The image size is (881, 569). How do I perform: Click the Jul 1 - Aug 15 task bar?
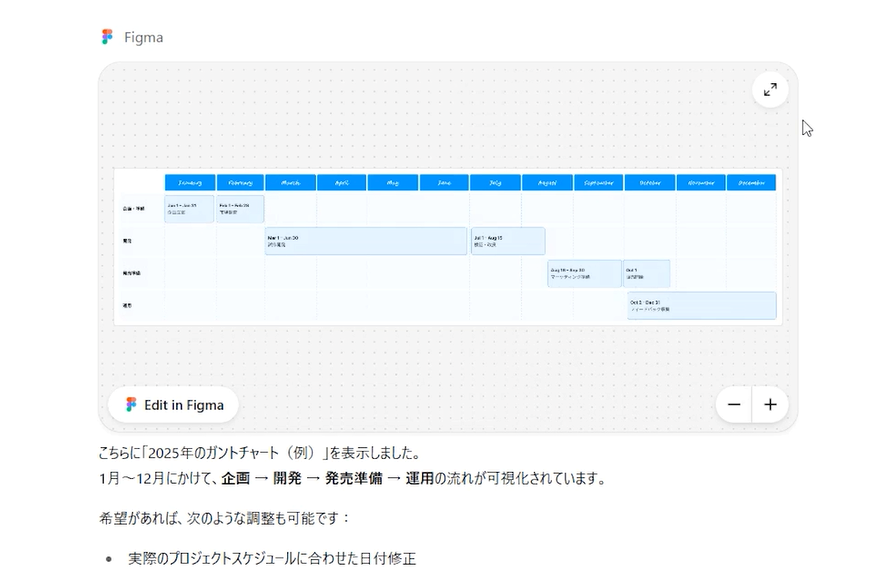tap(508, 241)
